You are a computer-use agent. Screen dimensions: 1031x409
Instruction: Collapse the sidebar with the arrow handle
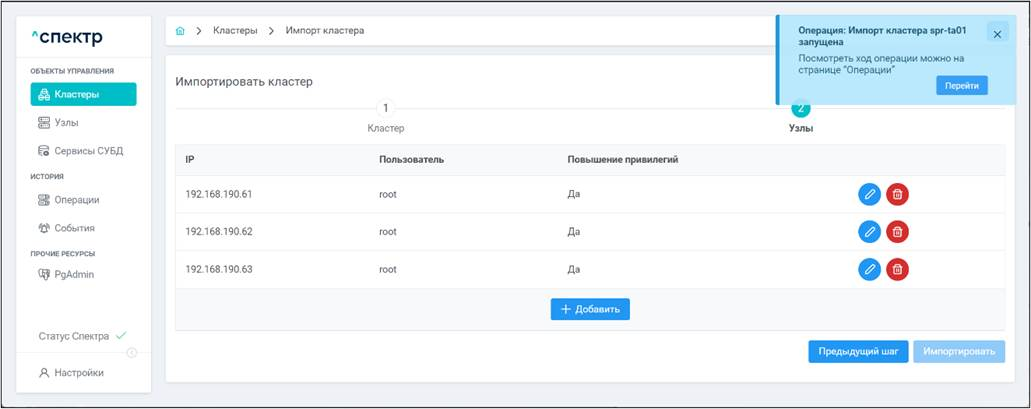(x=131, y=353)
